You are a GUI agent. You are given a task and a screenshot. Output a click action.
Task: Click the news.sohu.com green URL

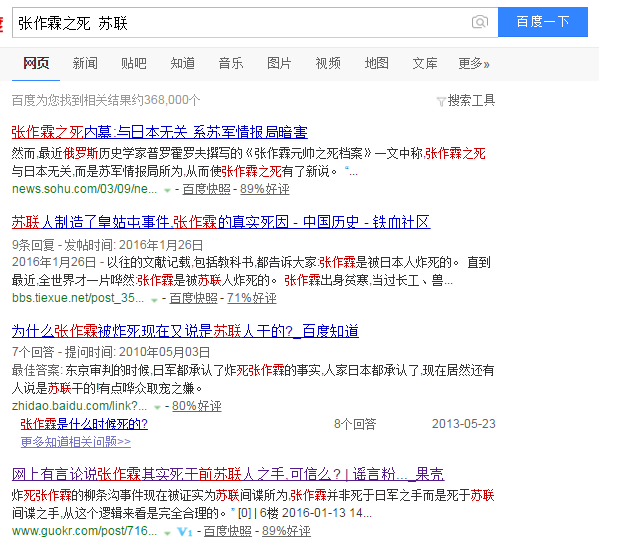(84, 189)
